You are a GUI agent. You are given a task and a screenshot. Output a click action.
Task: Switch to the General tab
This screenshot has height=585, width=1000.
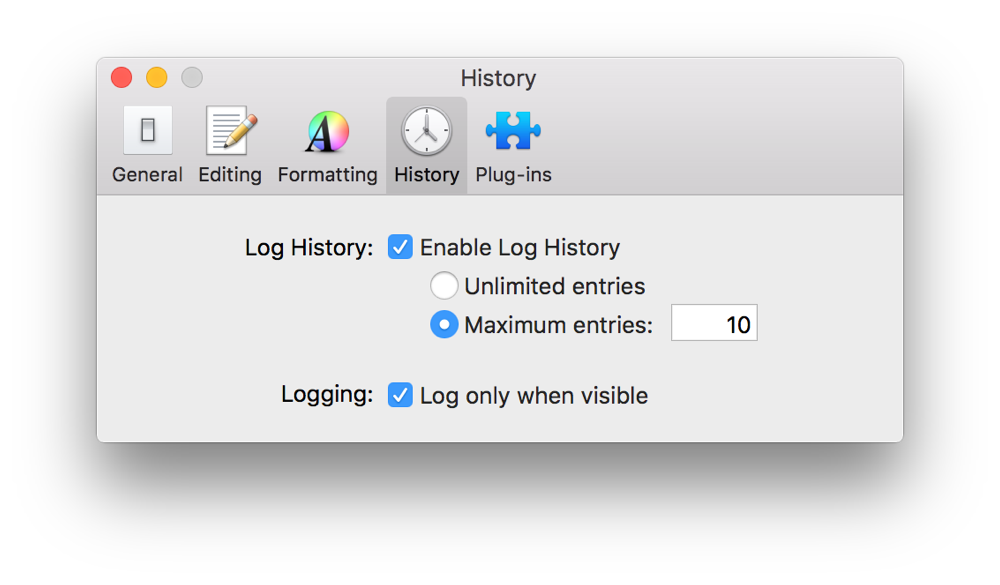point(147,143)
